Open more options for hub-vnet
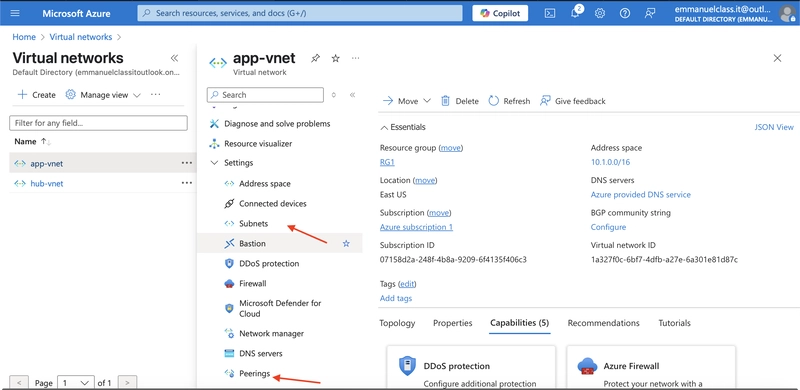 pyautogui.click(x=187, y=183)
